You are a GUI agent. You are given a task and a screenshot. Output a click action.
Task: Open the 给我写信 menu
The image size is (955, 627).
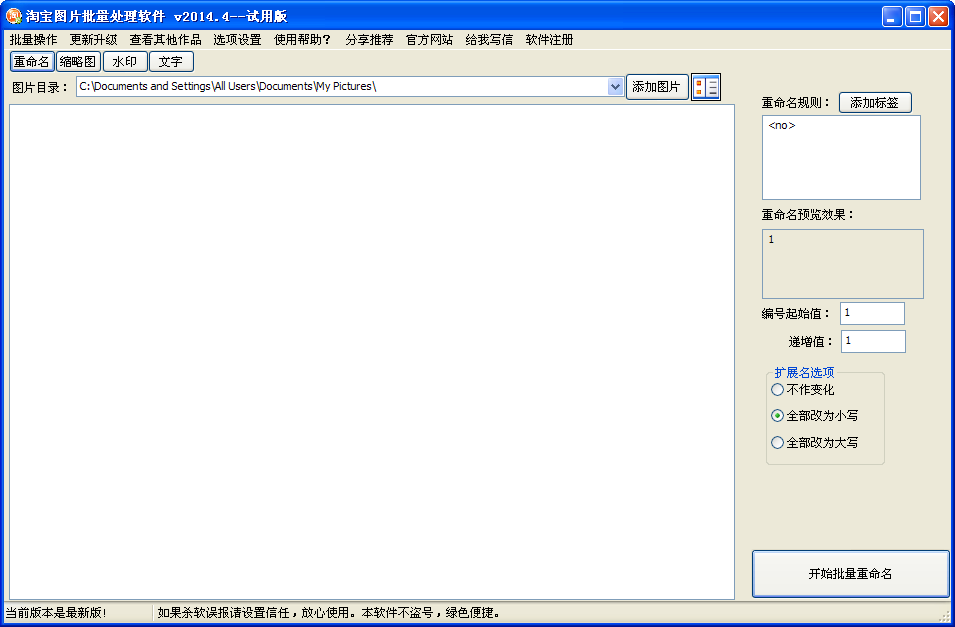tap(489, 40)
